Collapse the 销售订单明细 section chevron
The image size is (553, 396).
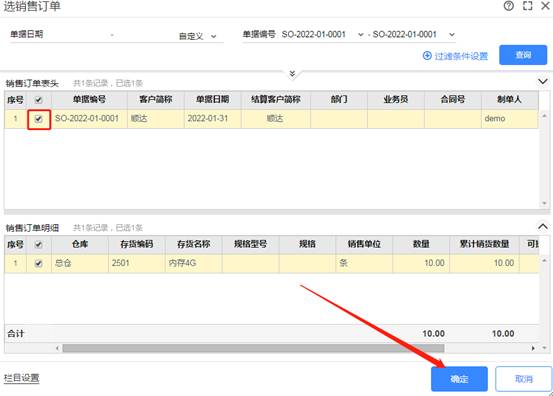coord(543,226)
